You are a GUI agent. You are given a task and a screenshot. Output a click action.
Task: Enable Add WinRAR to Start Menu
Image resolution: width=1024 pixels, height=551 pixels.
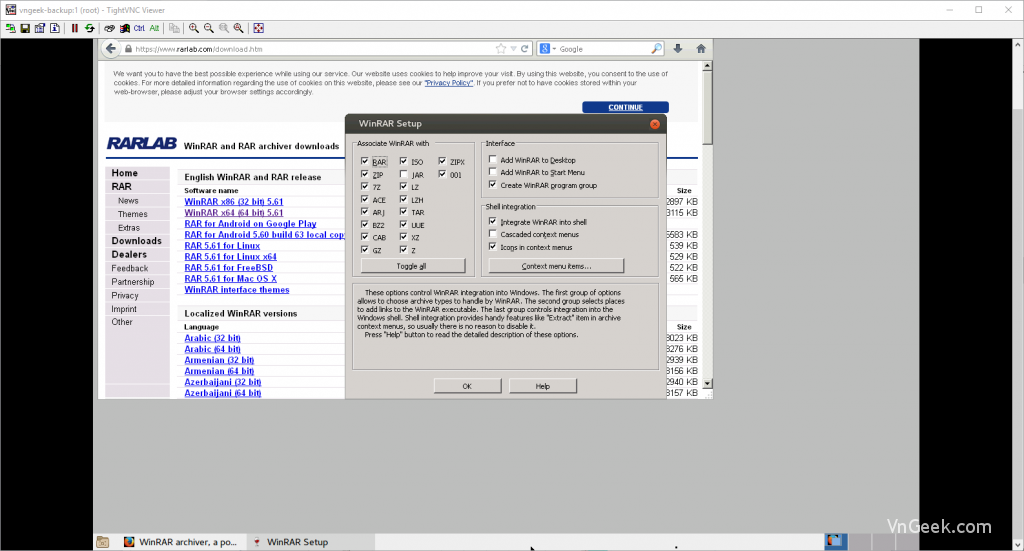click(493, 172)
